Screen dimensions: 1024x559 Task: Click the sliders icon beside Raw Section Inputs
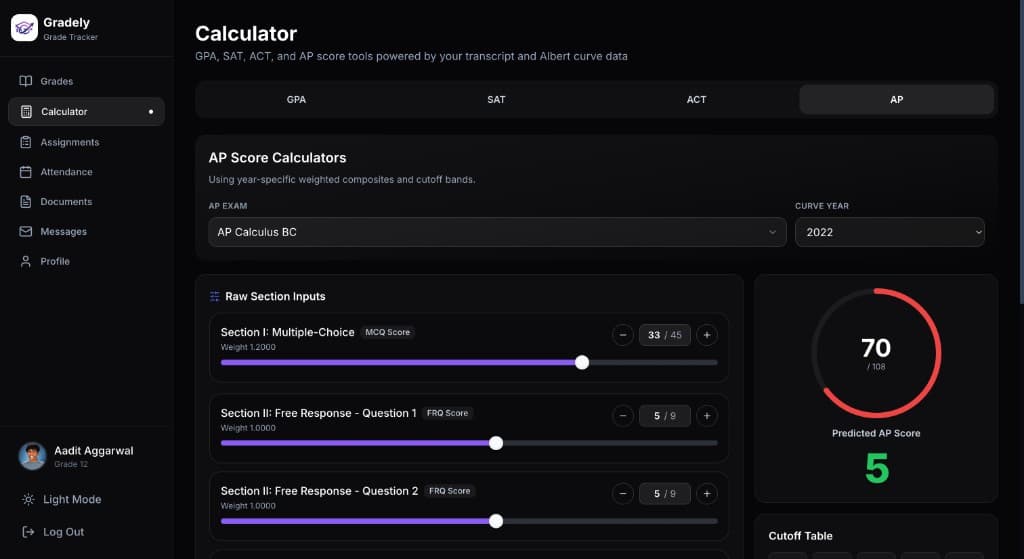point(214,296)
